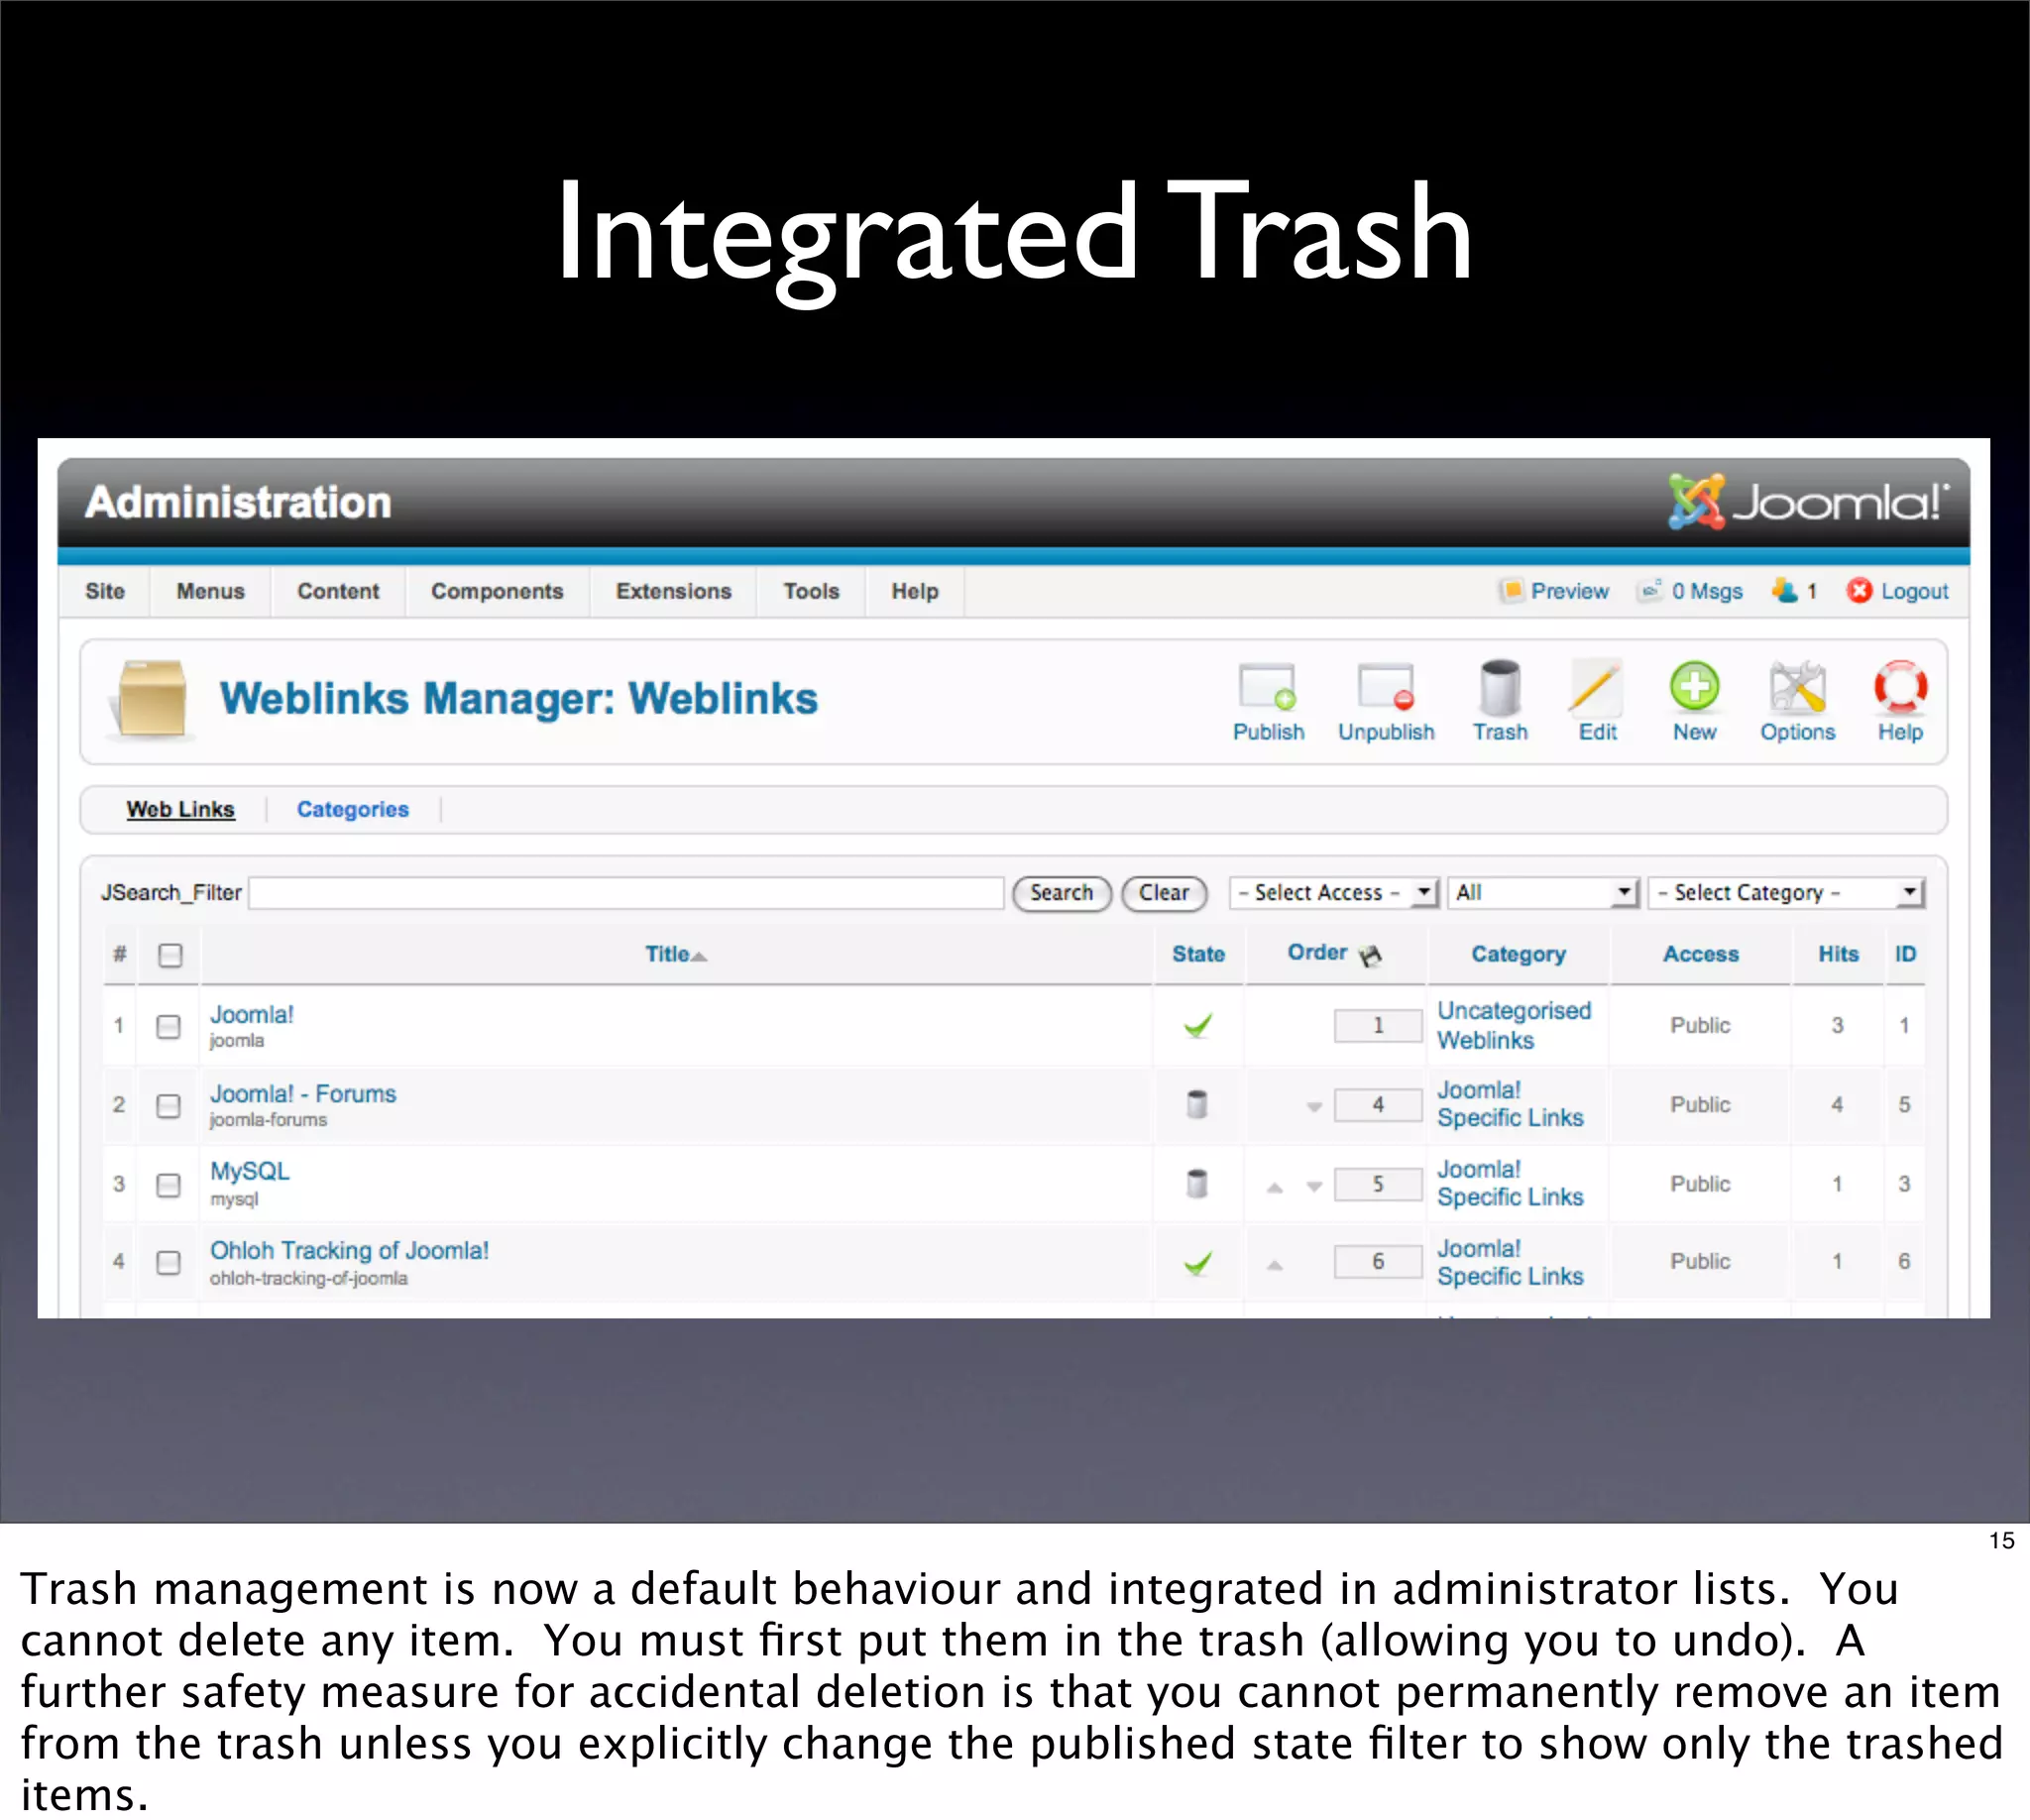
Task: Switch to the Web Links tab
Action: tap(180, 809)
